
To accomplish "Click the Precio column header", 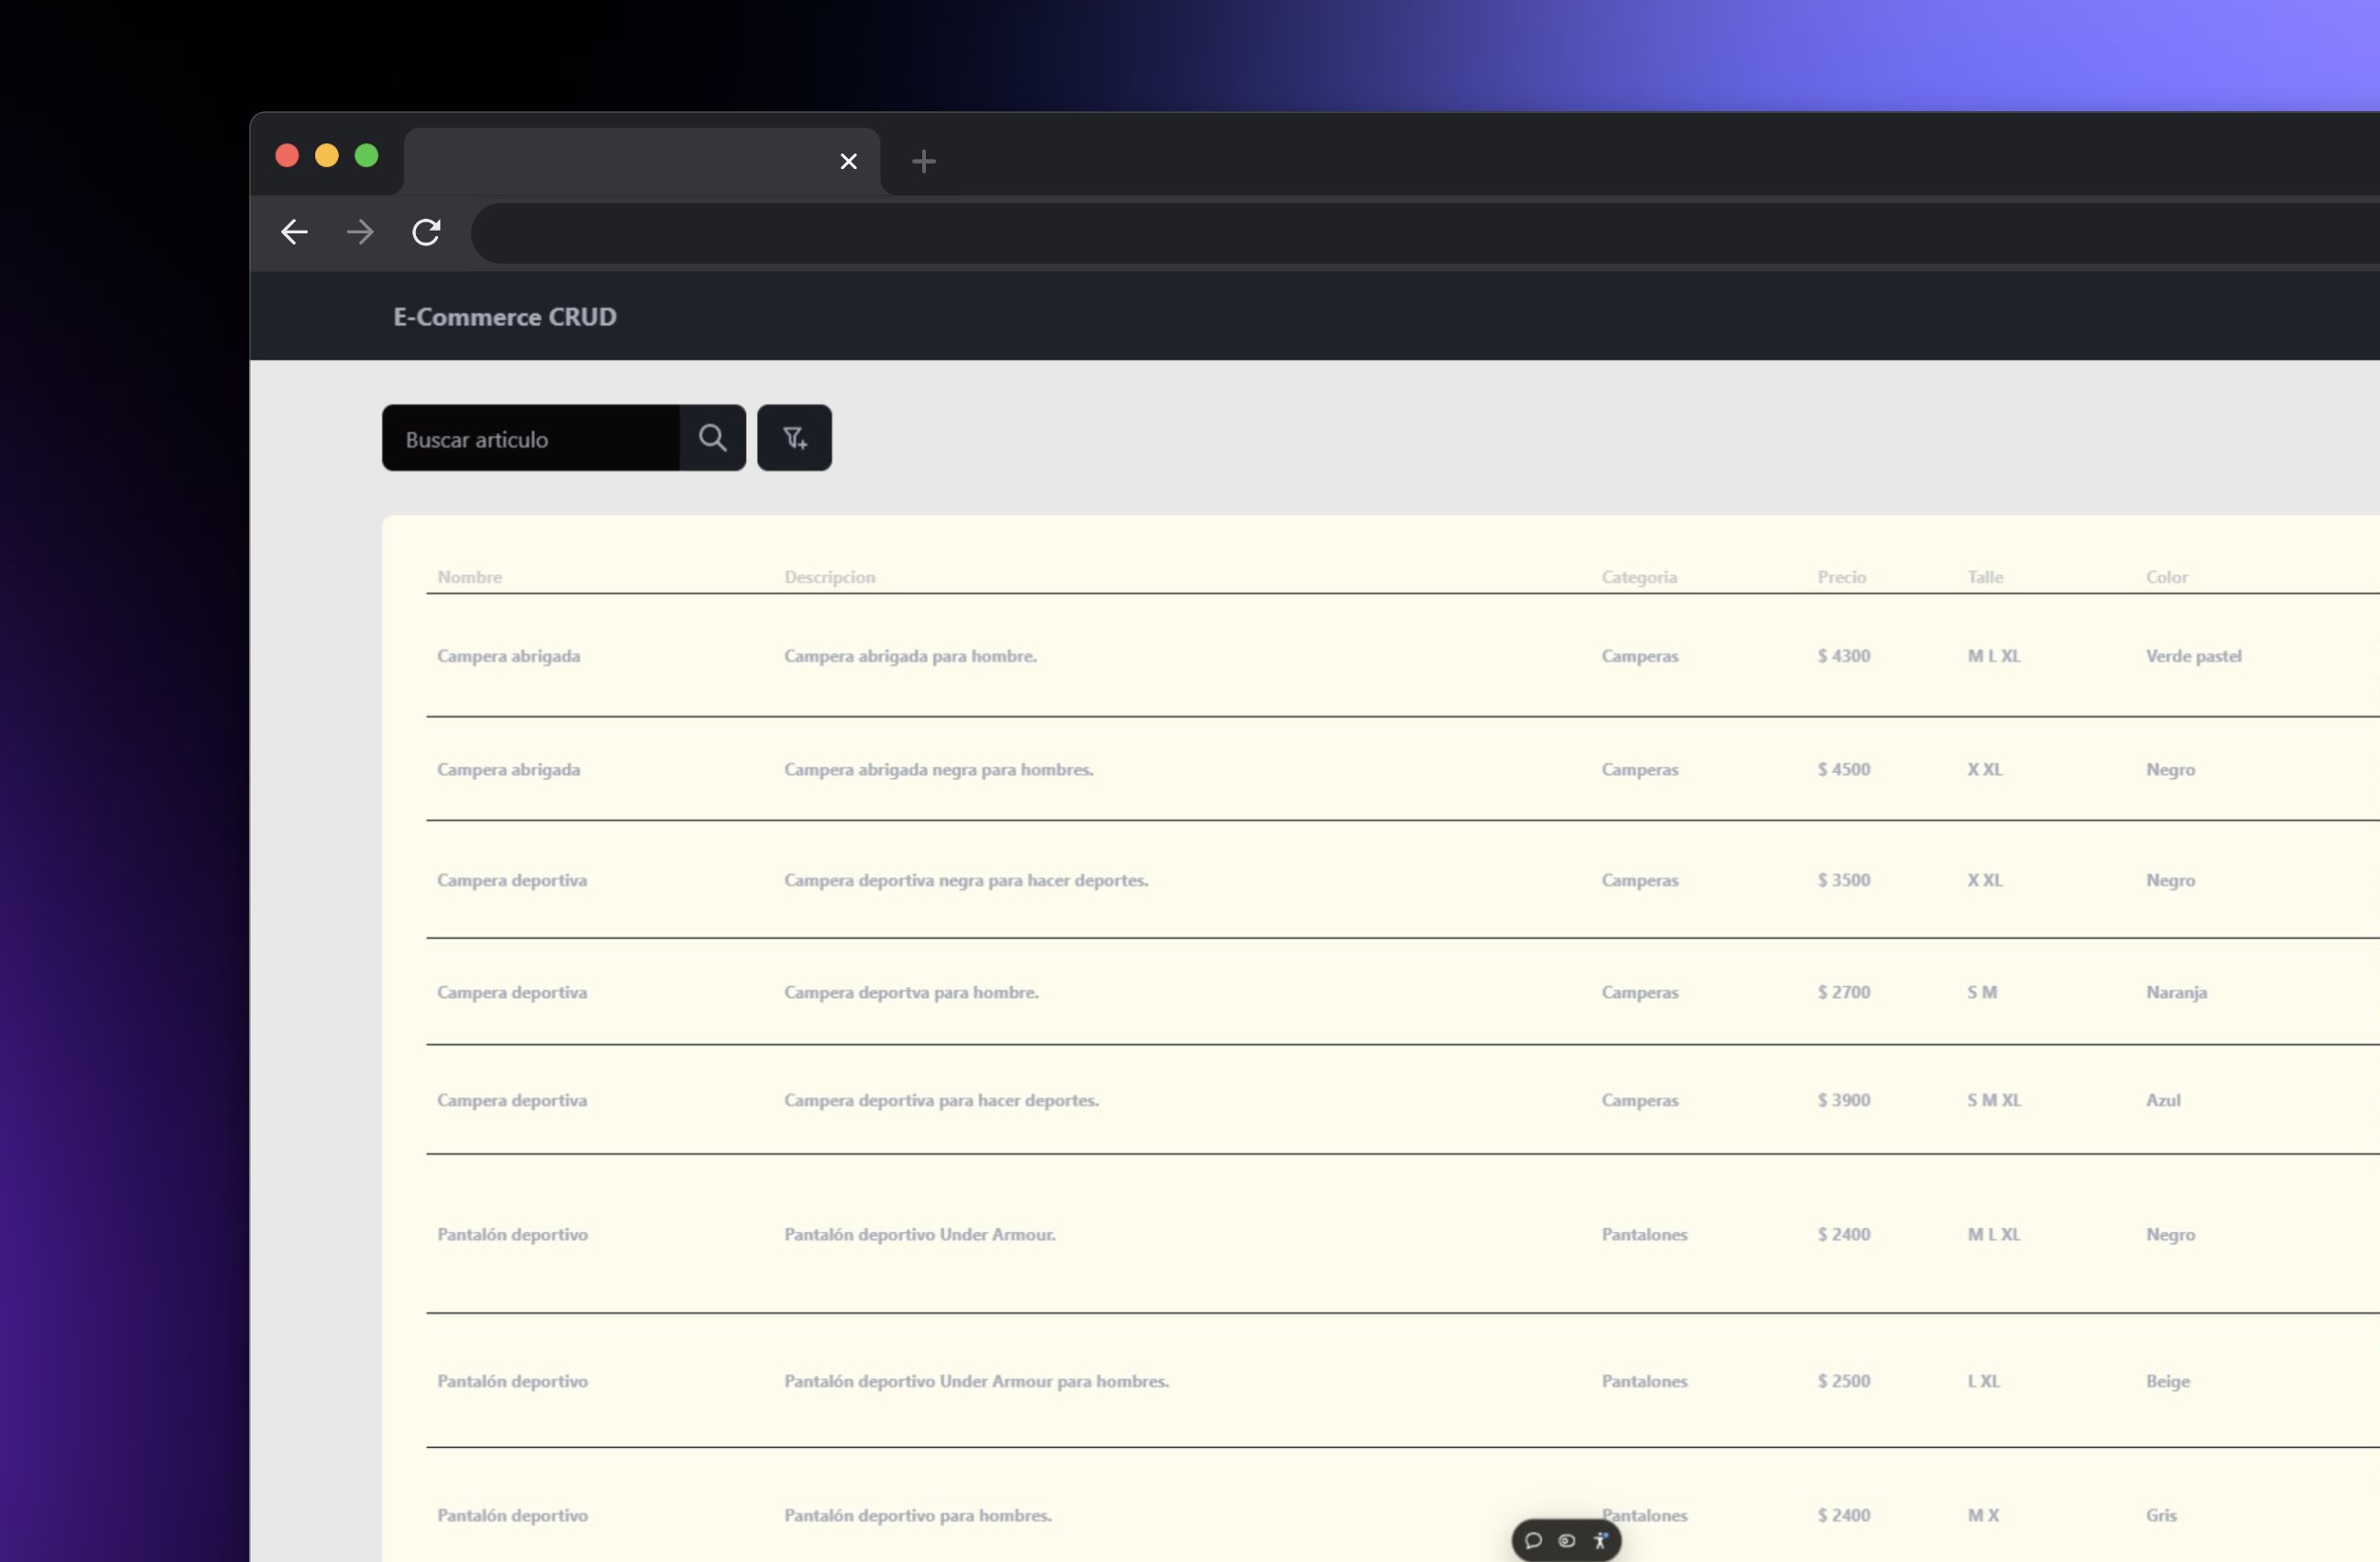I will coord(1841,577).
